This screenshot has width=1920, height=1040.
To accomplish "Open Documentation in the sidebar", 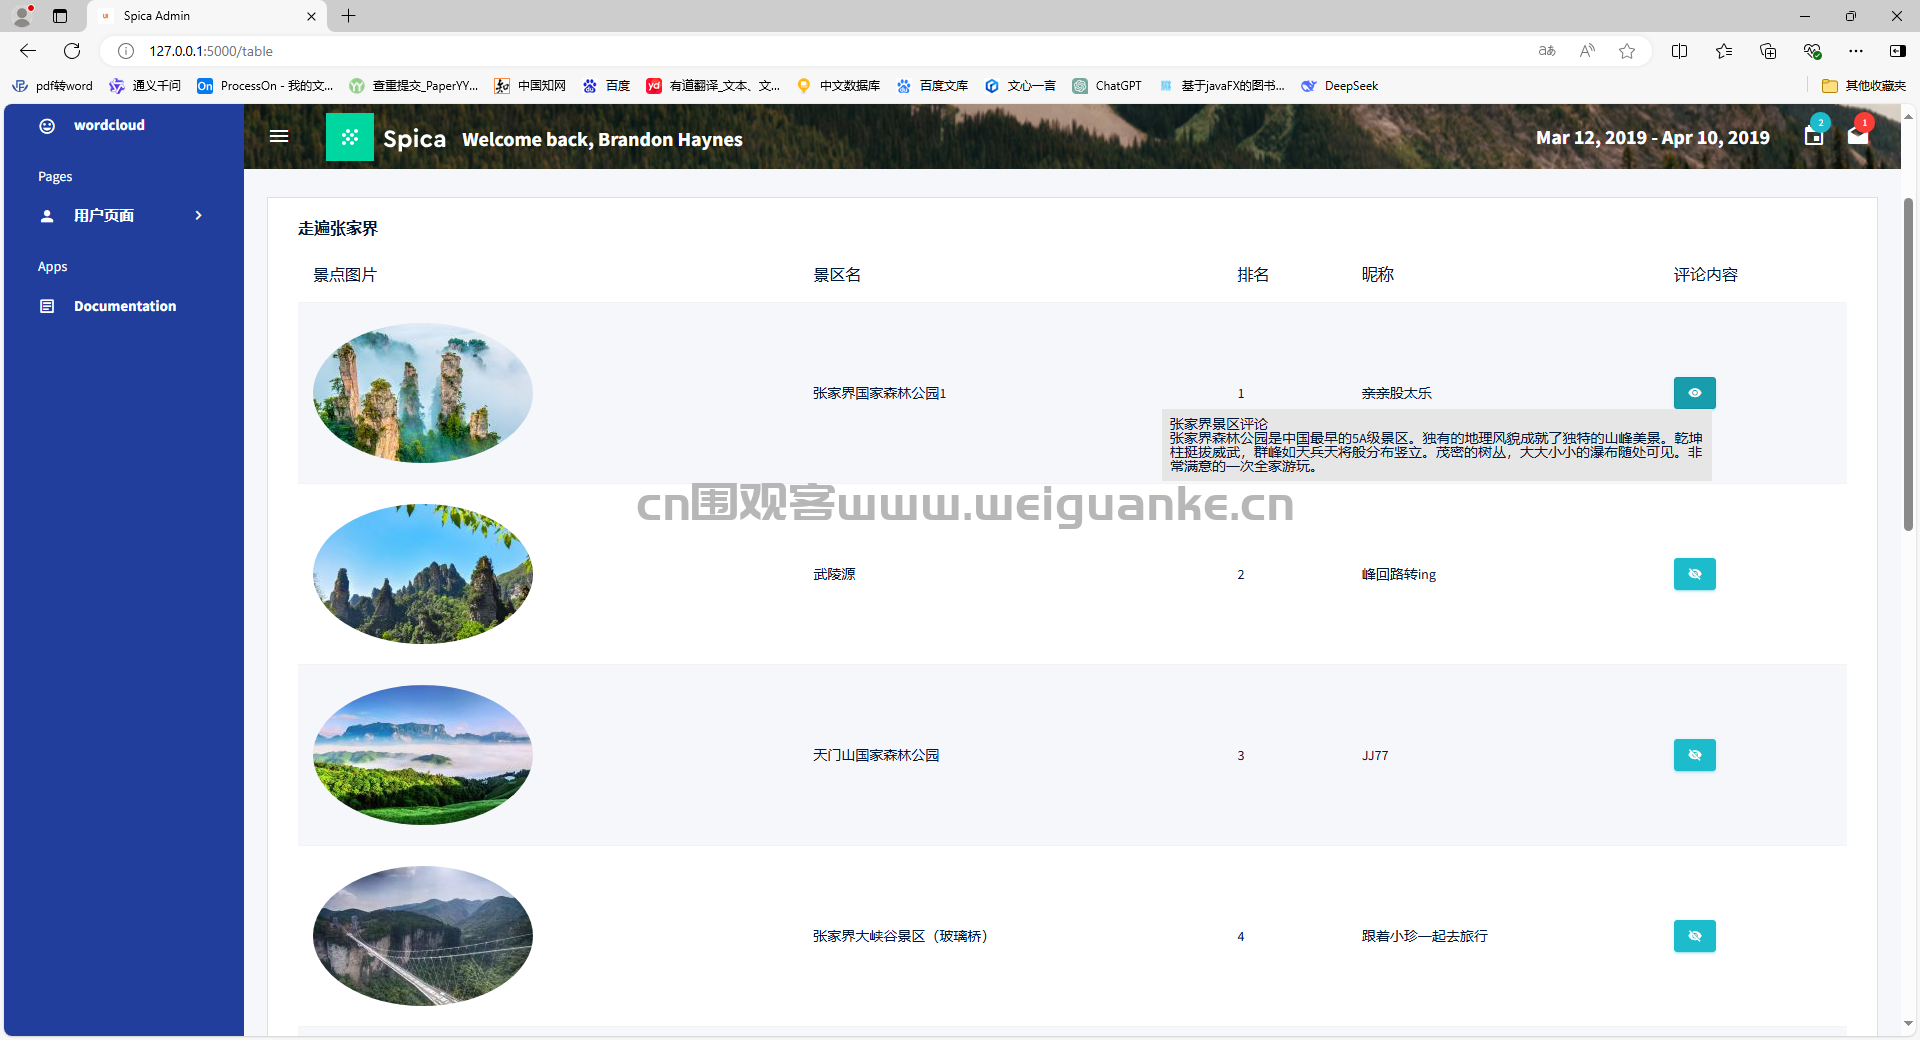I will tap(124, 306).
